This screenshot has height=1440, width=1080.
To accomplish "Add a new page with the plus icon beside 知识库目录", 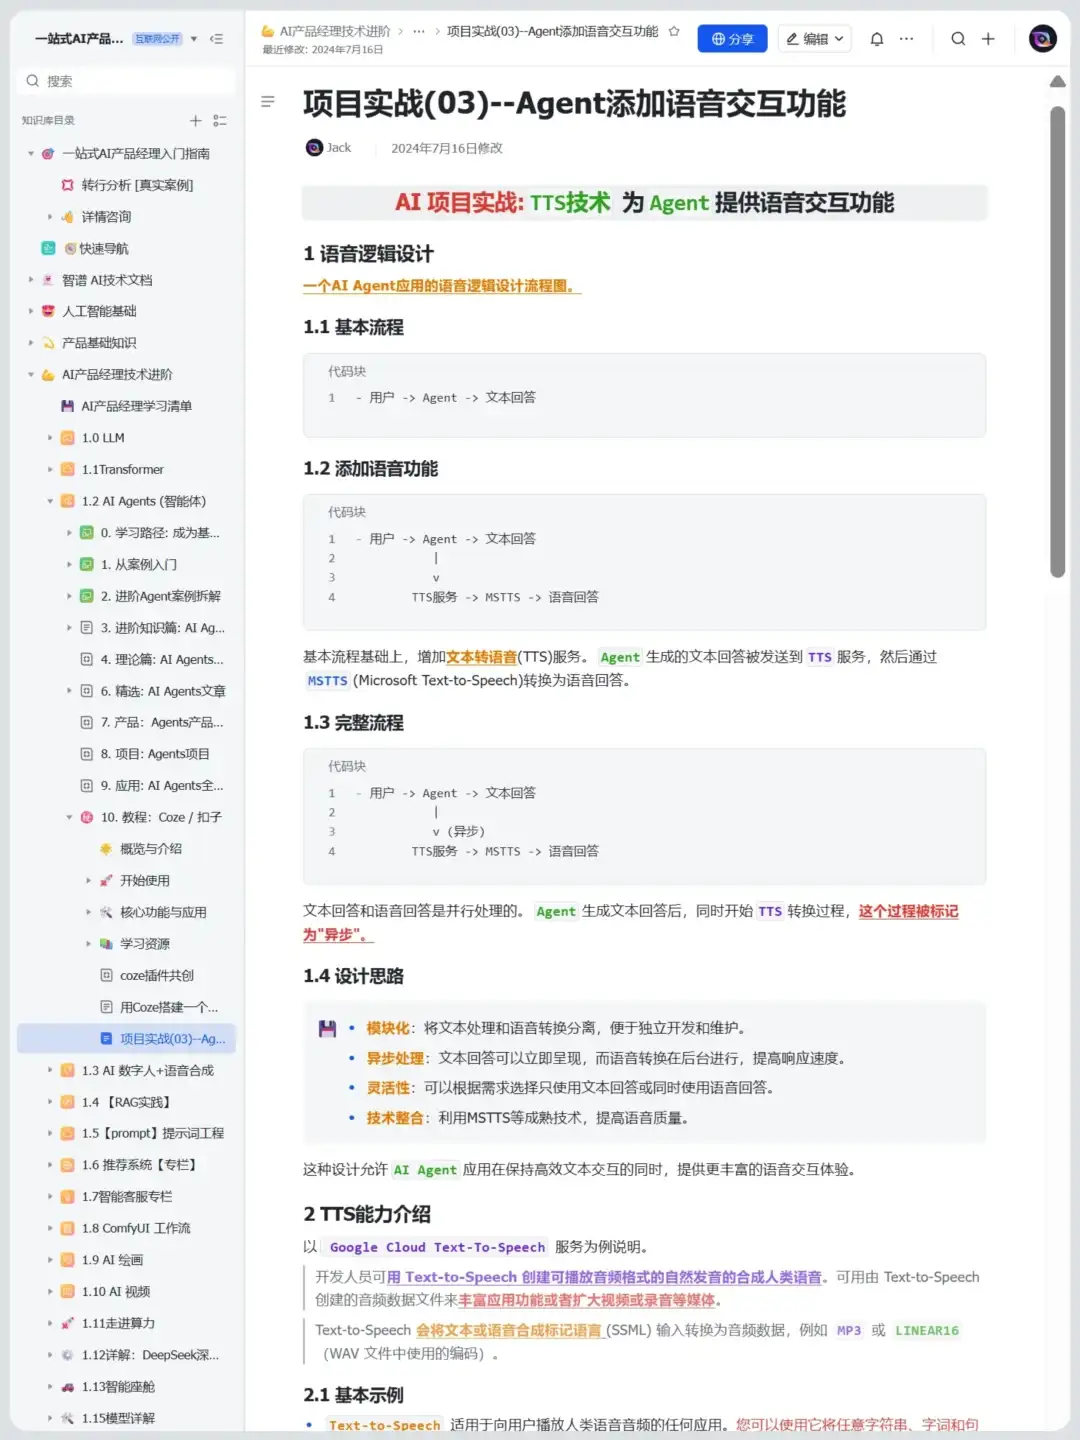I will coord(196,120).
